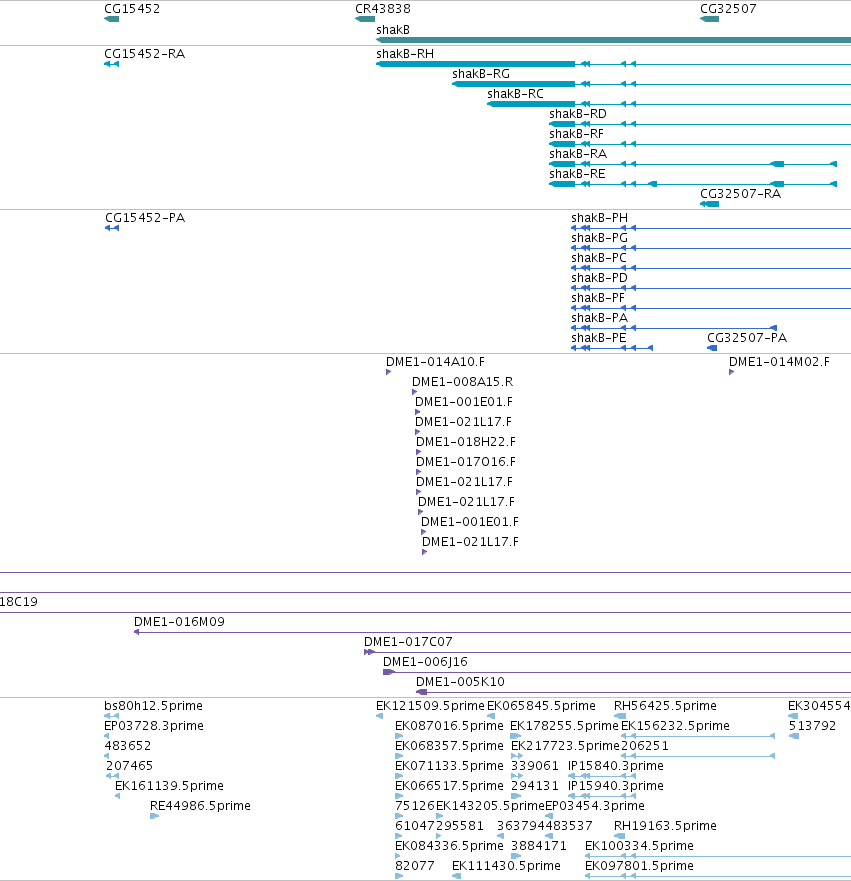Viewport: 851px width, 881px height.
Task: Click the shakB-PA protein label
Action: (x=599, y=318)
